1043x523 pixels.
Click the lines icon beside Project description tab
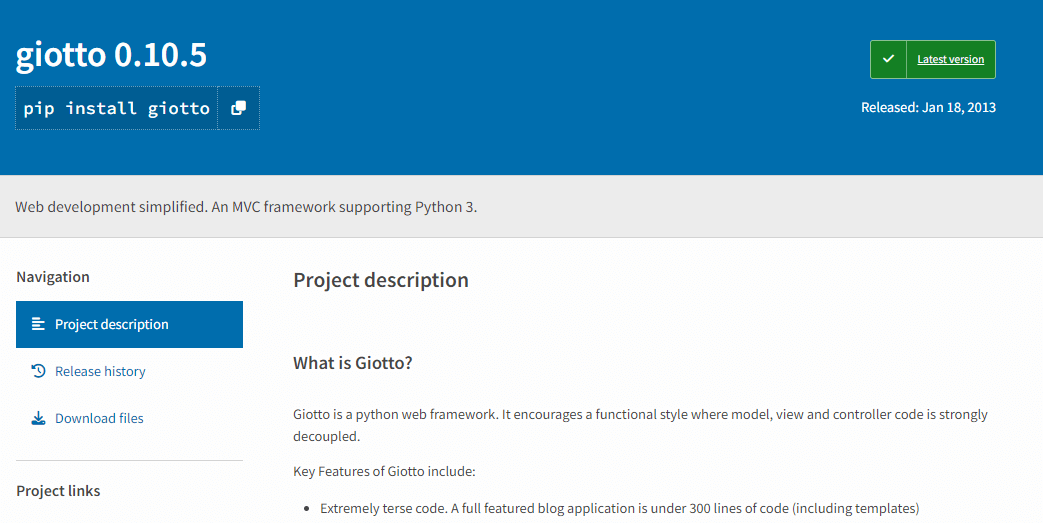38,324
